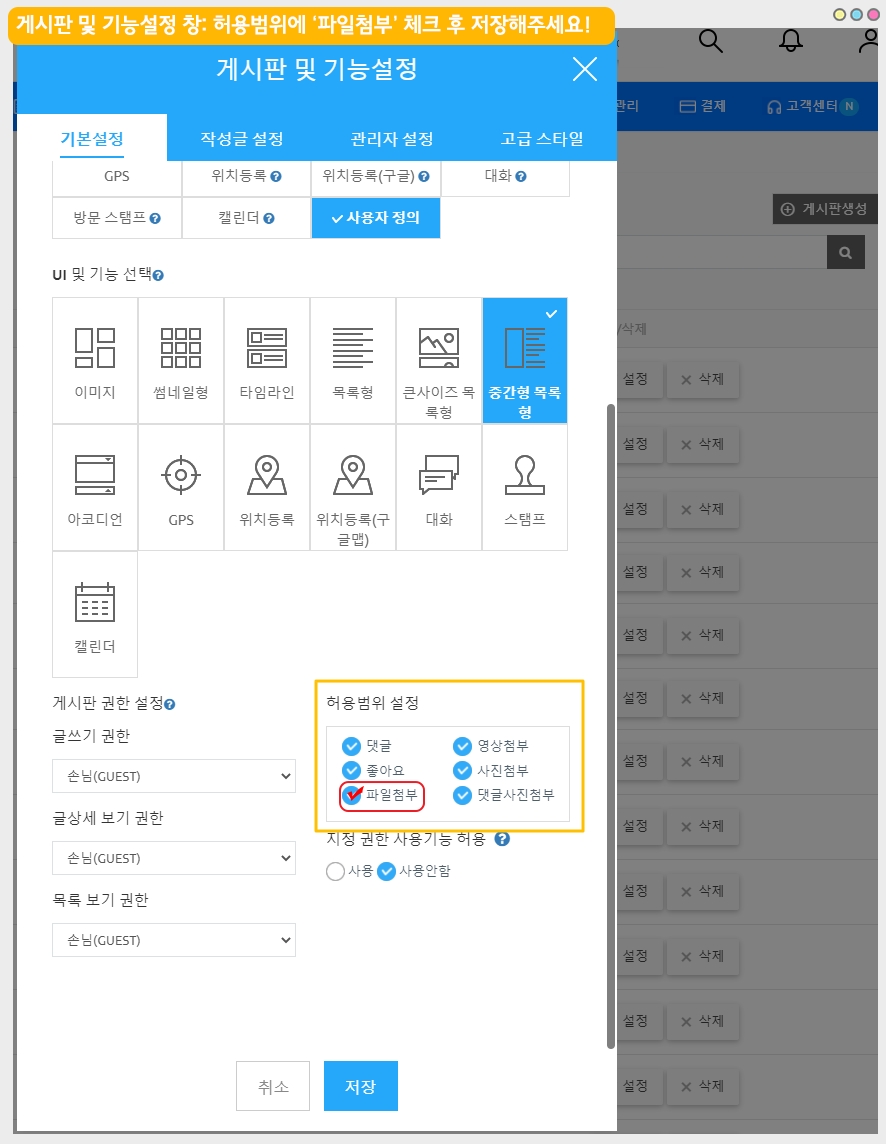This screenshot has height=1144, width=886.
Task: Toggle the 댓글 checkbox
Action: pyautogui.click(x=352, y=746)
